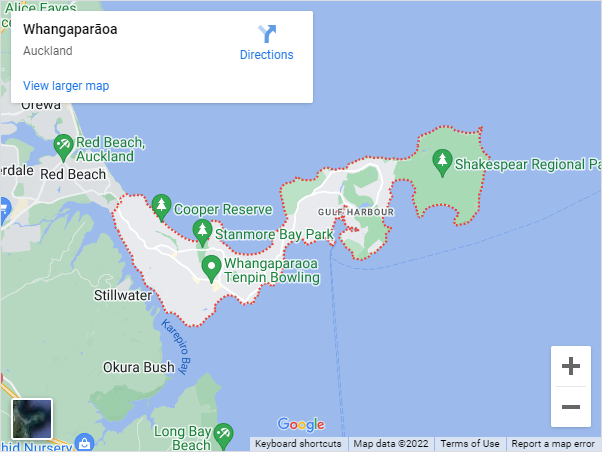This screenshot has height=452, width=602.
Task: Open Shakespear Regional Park tree pin
Action: (x=442, y=163)
